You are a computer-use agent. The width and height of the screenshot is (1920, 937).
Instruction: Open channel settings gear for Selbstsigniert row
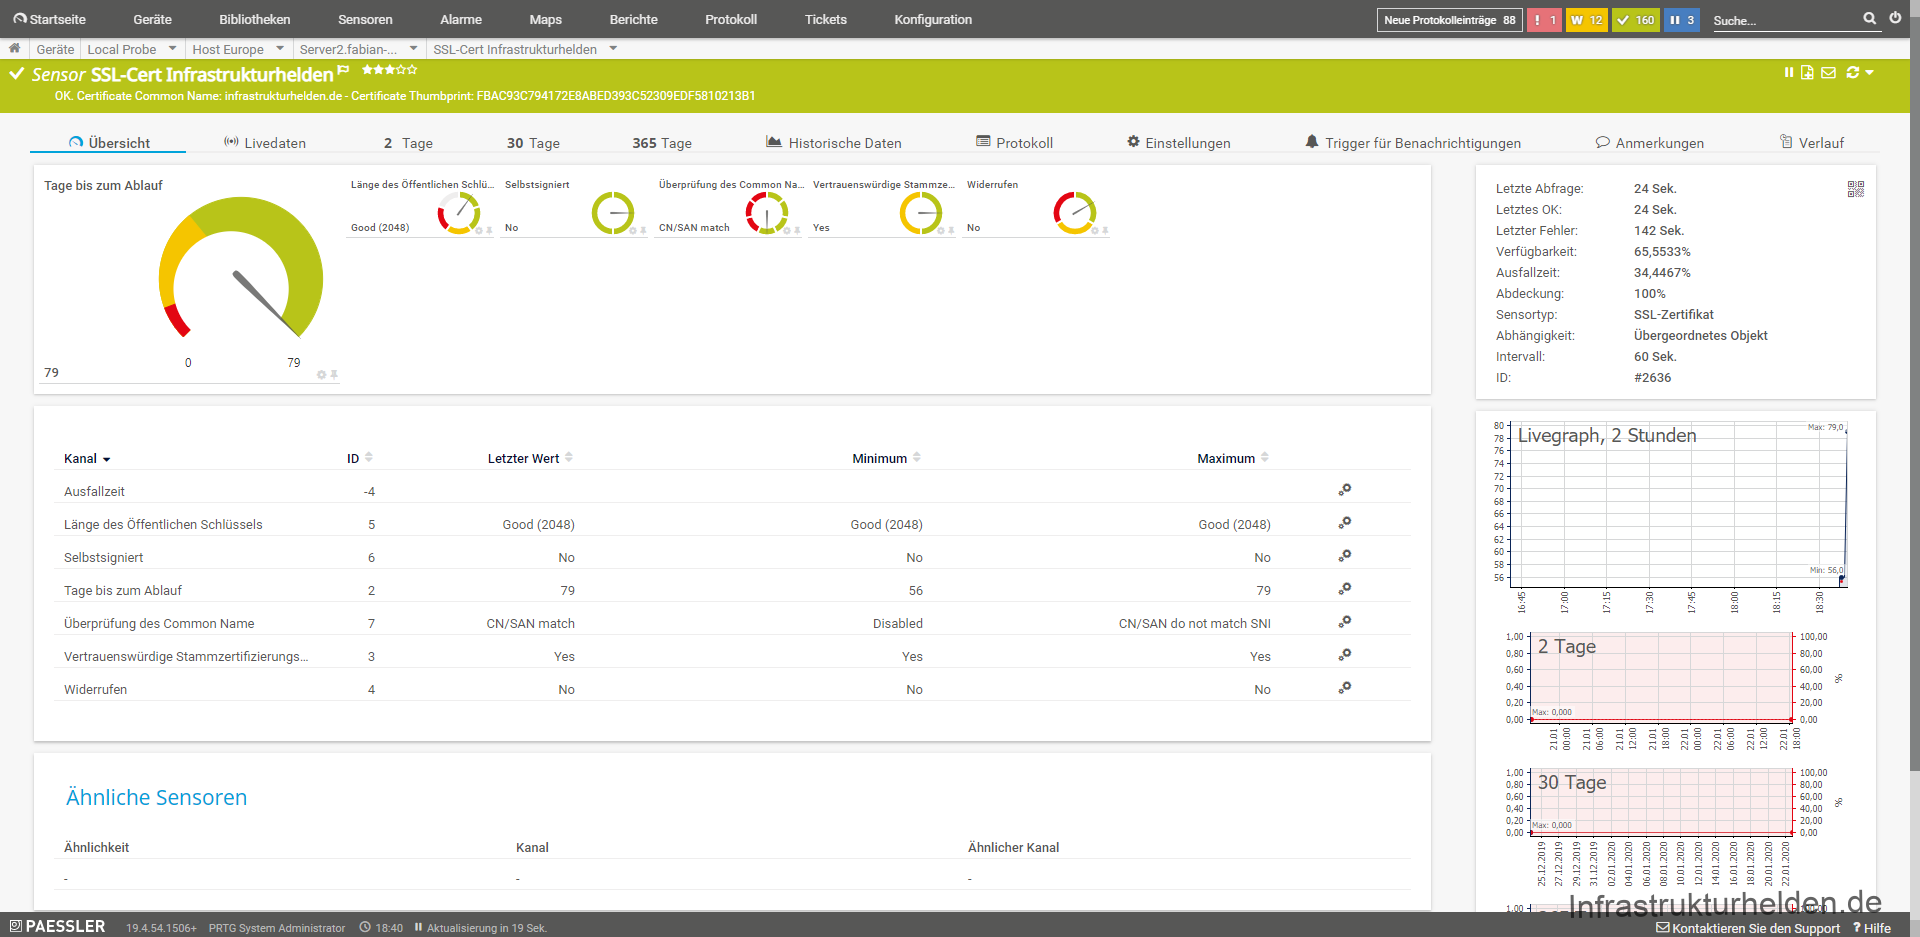click(1345, 556)
